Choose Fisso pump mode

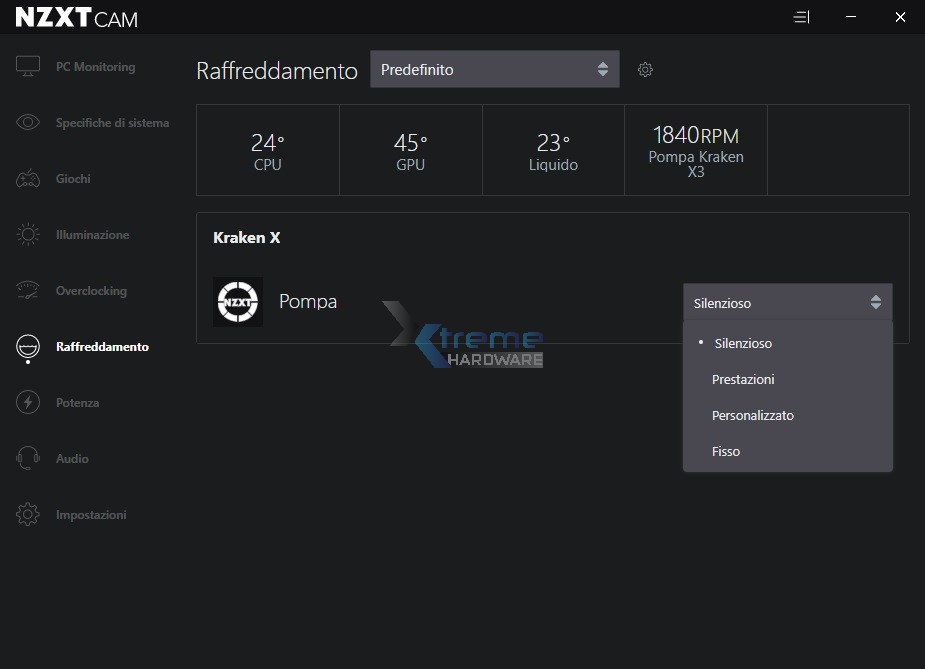point(726,451)
